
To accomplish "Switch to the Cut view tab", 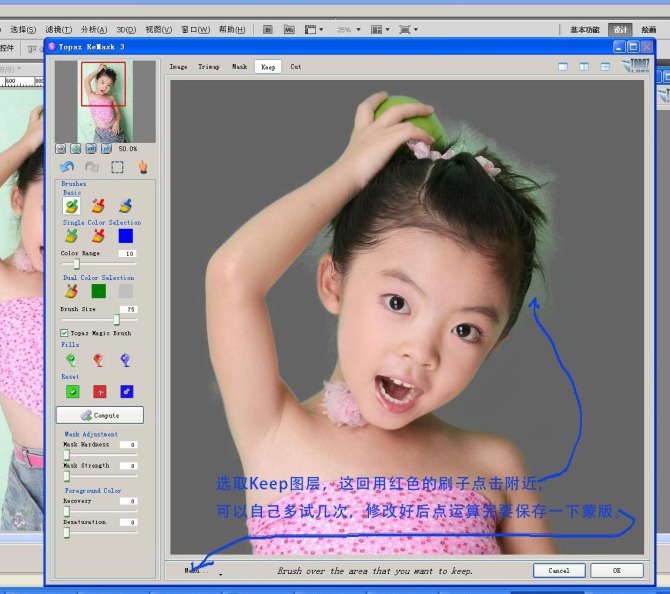I will [x=295, y=67].
